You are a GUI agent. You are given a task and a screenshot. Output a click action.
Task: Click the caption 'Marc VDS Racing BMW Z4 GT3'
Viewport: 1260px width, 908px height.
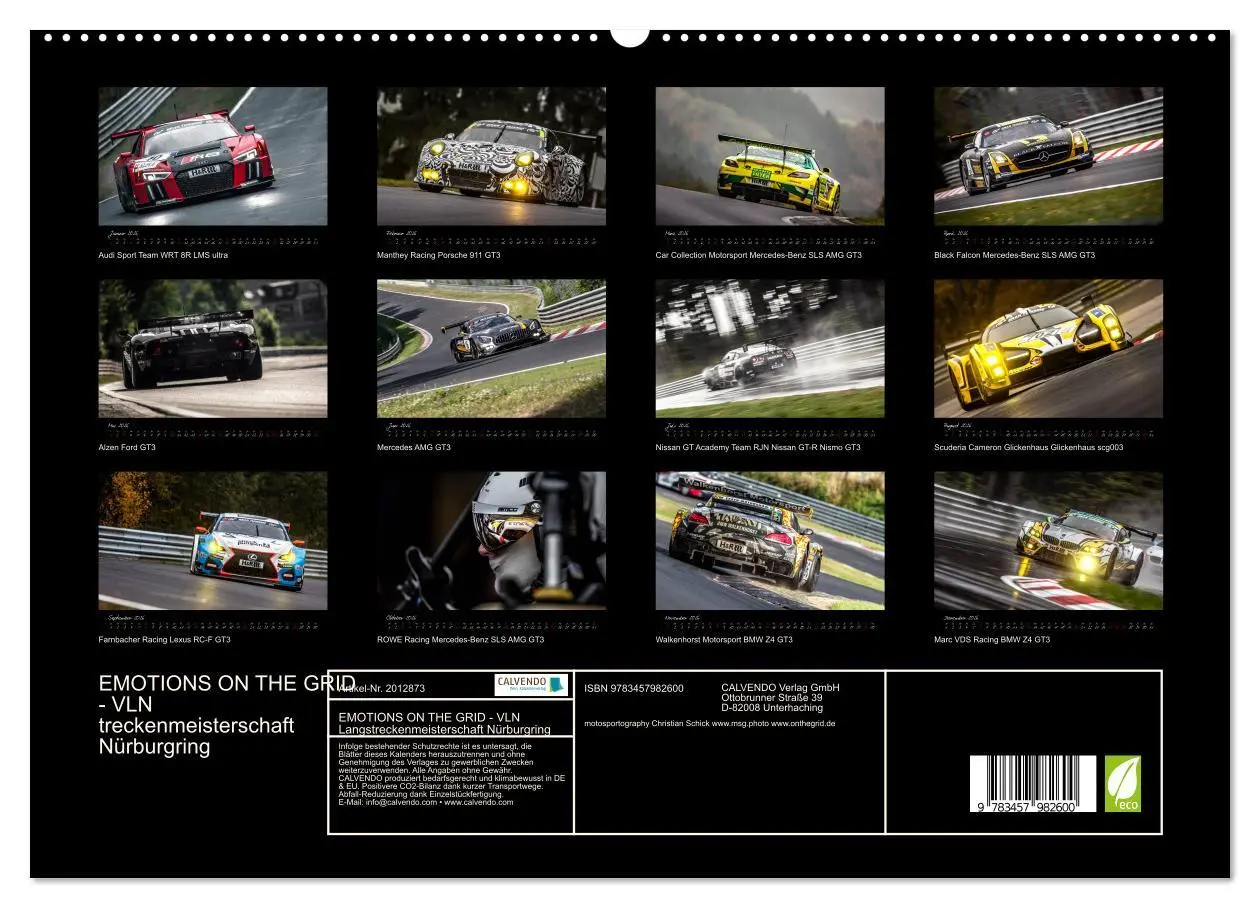click(x=991, y=639)
